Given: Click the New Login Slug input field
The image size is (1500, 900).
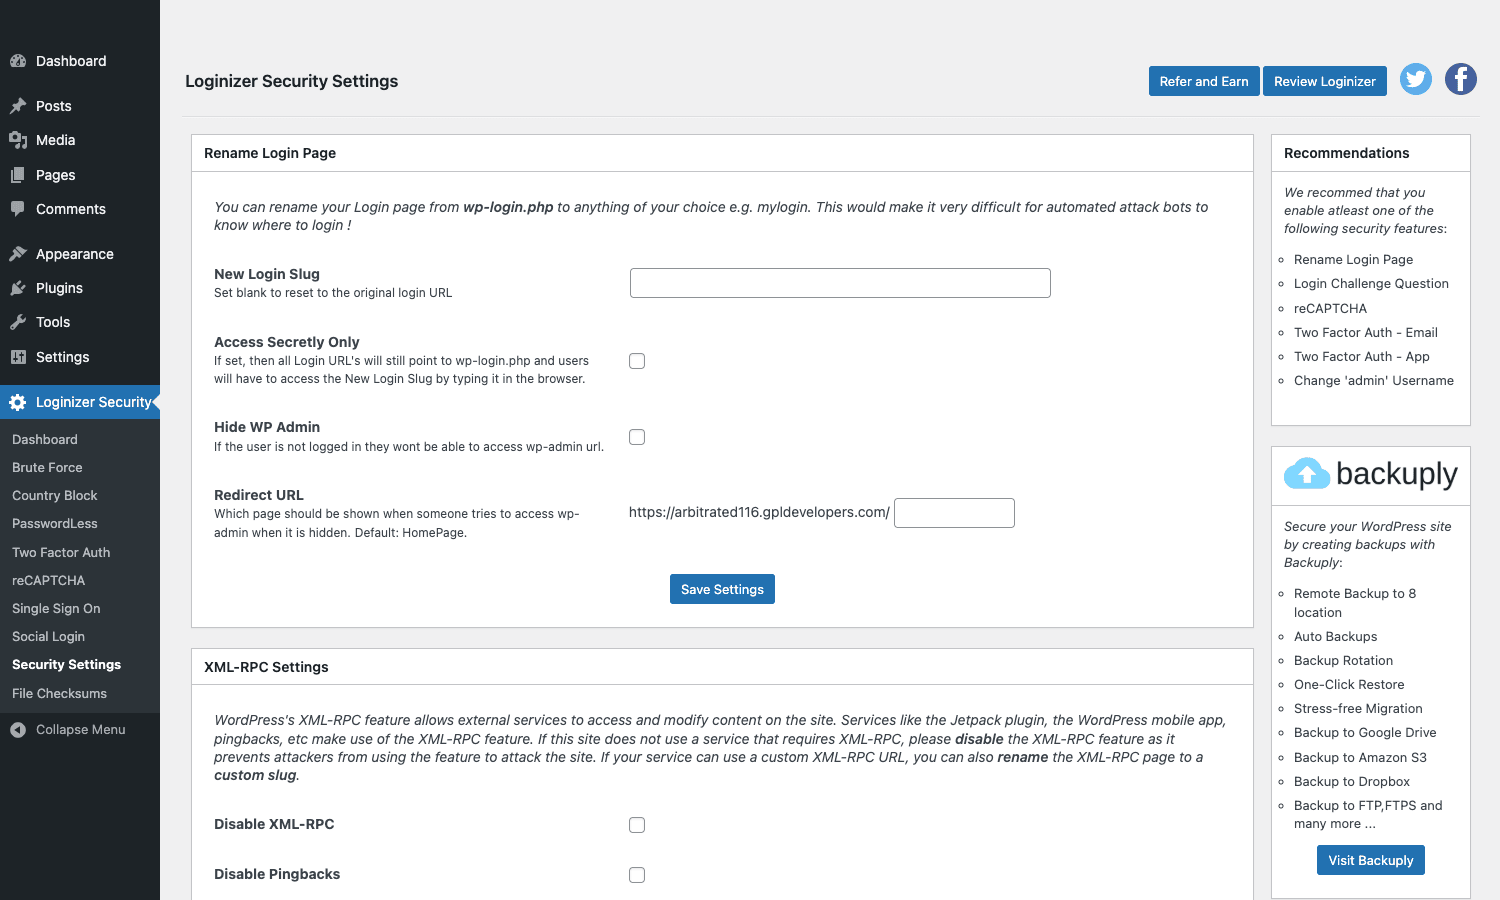Looking at the screenshot, I should [x=840, y=283].
